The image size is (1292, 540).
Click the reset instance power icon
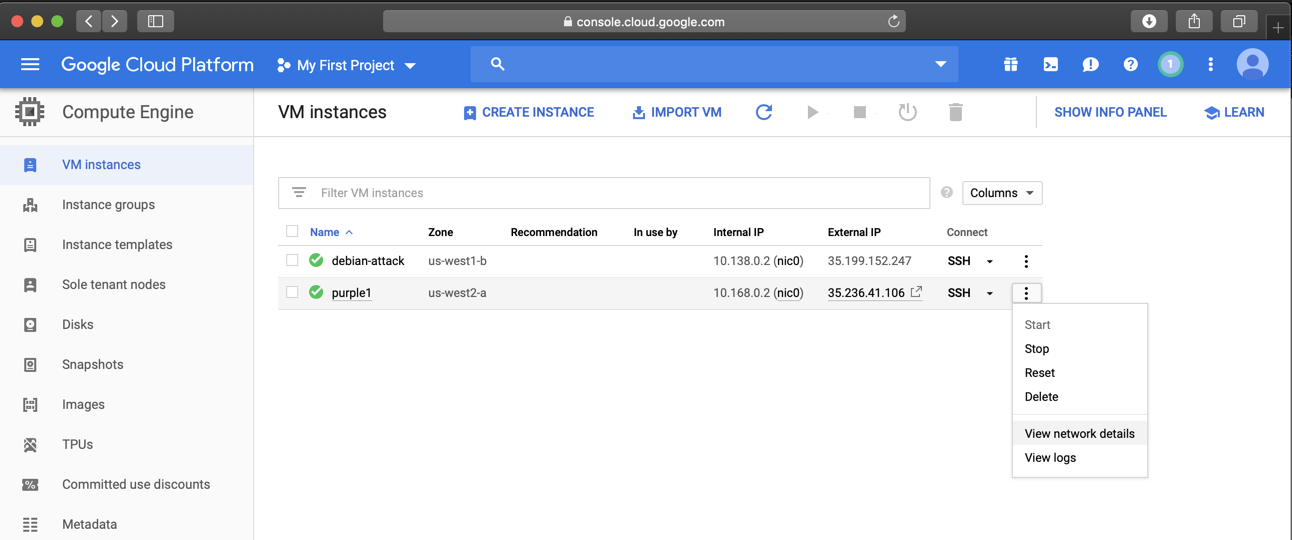[x=908, y=112]
